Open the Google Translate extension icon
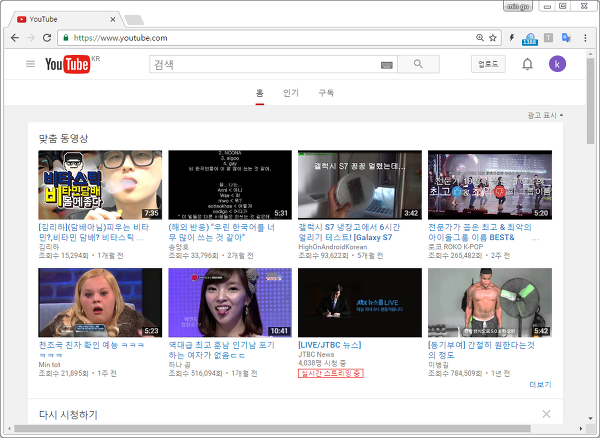The width and height of the screenshot is (600, 438). coord(566,37)
